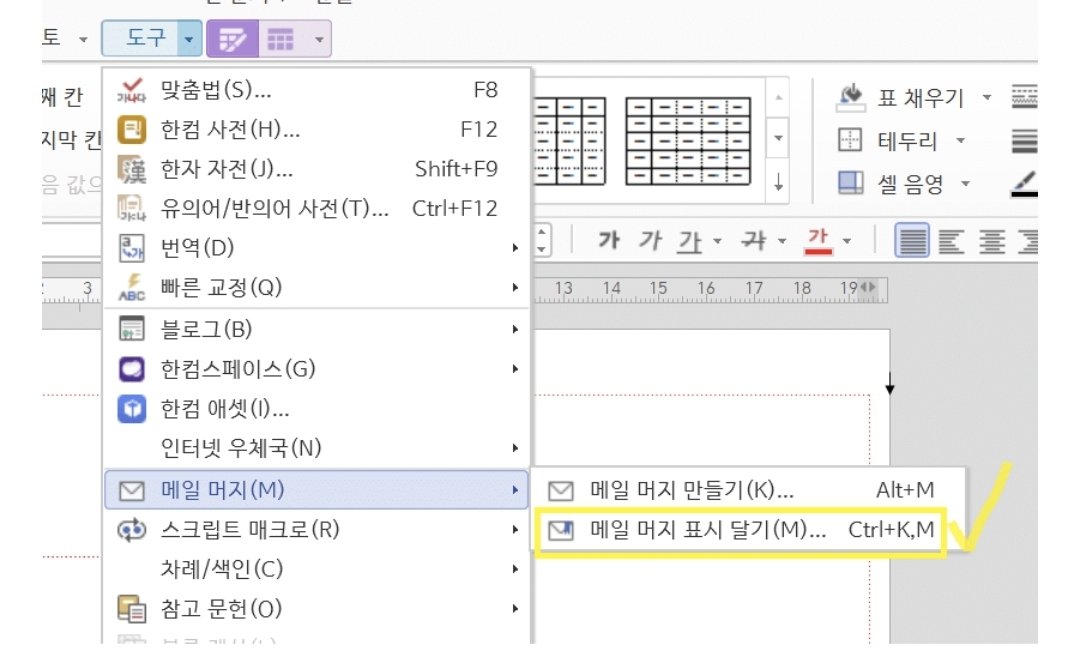Click the font size stepper arrows
Image resolution: width=1080 pixels, height=655 pixels.
pyautogui.click(x=542, y=240)
